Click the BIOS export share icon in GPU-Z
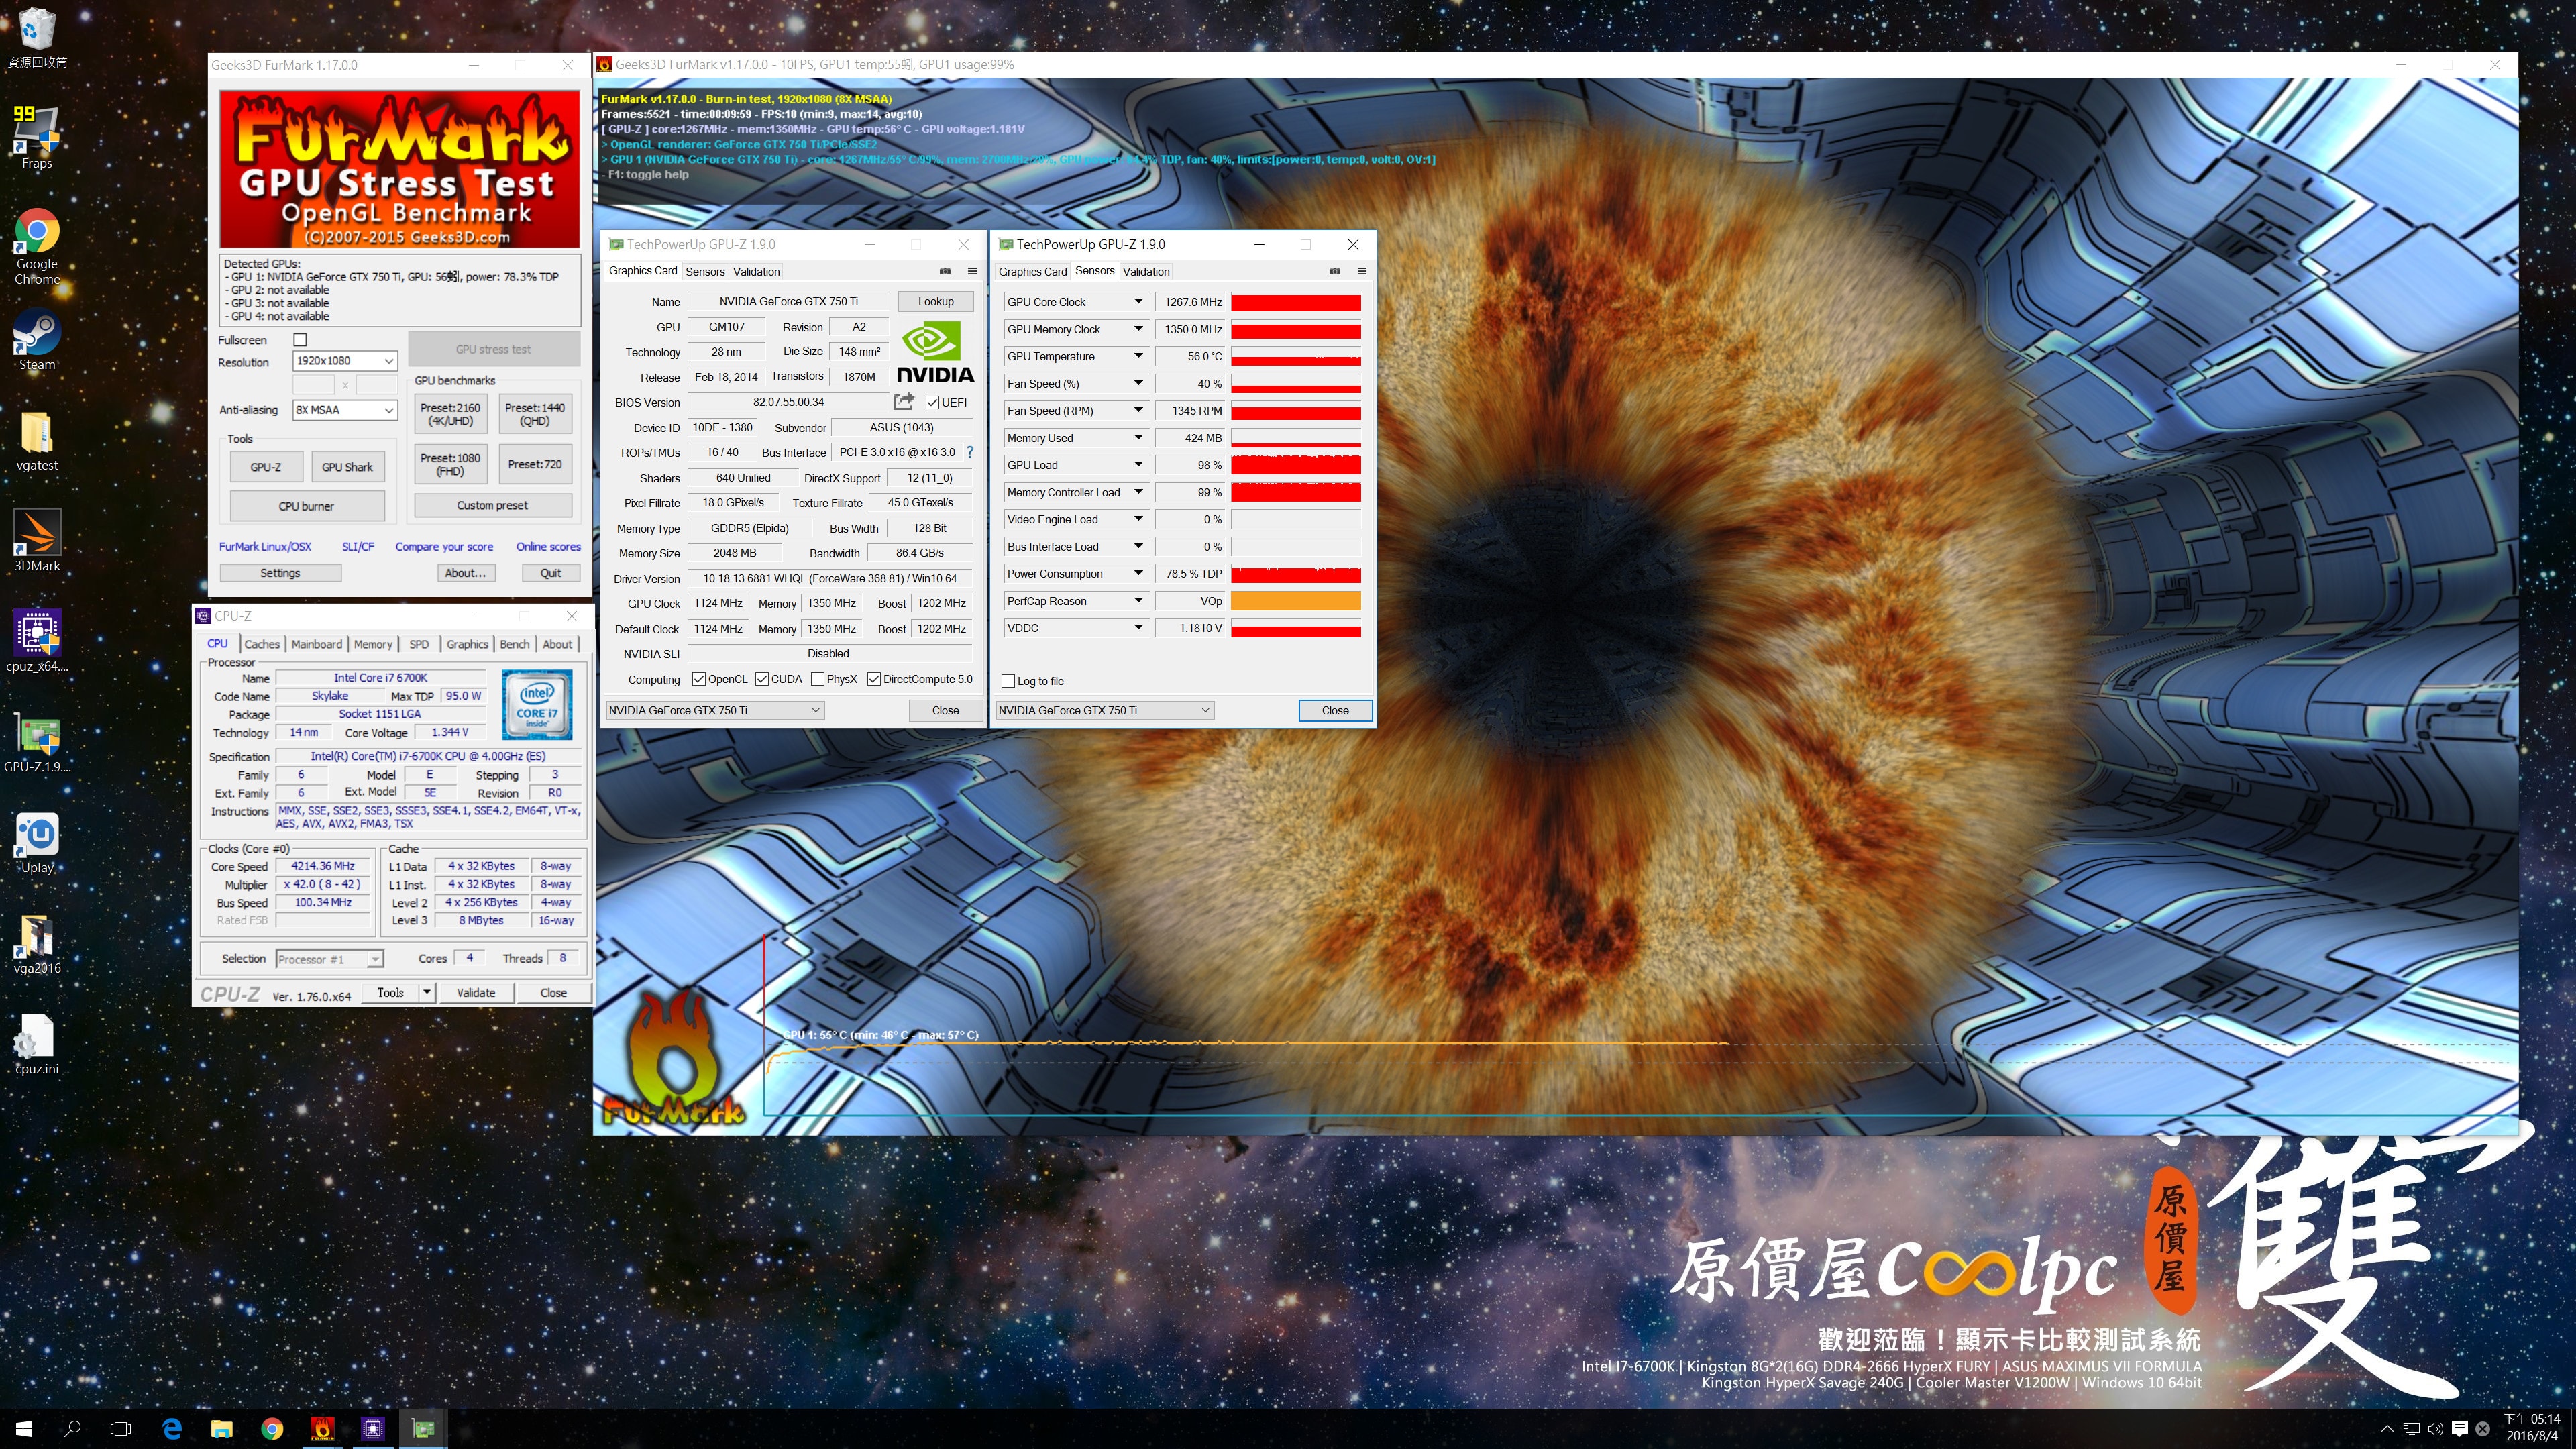 coord(903,401)
